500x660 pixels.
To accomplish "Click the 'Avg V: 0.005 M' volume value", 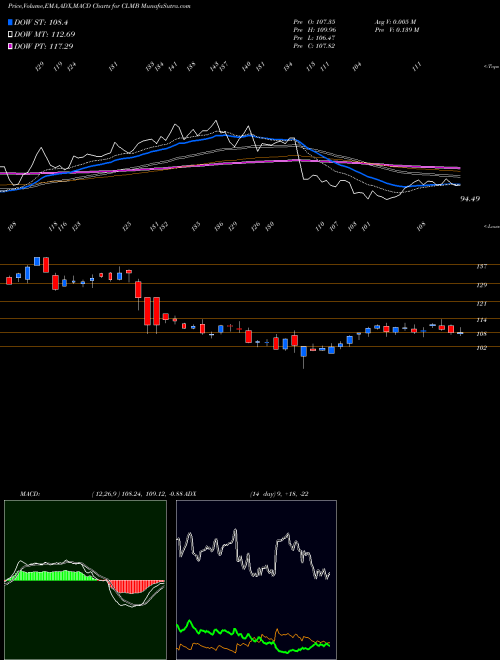I will point(395,22).
